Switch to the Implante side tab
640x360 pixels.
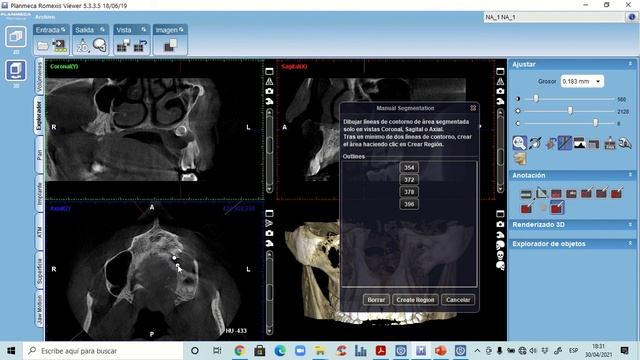click(39, 193)
